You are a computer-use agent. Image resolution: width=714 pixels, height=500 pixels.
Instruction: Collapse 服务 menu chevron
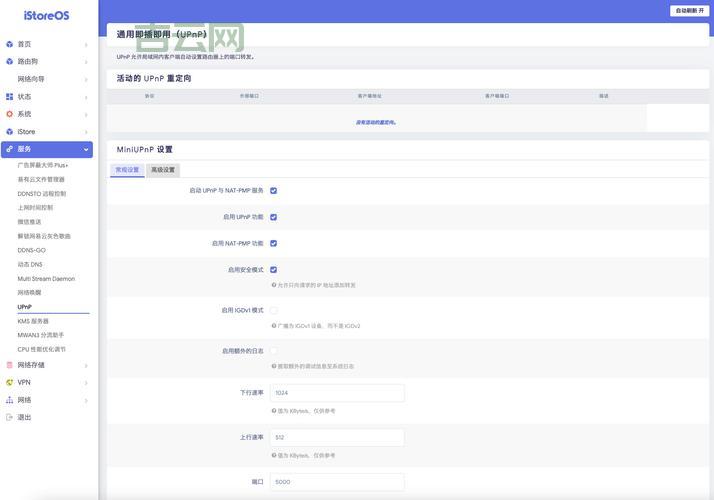tap(86, 149)
